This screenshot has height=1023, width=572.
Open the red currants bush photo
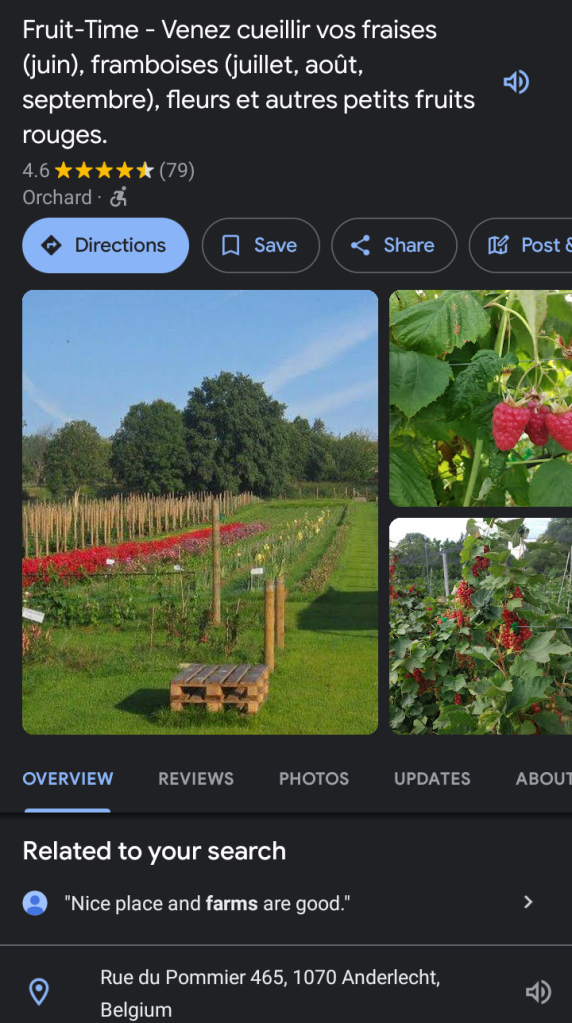(481, 626)
